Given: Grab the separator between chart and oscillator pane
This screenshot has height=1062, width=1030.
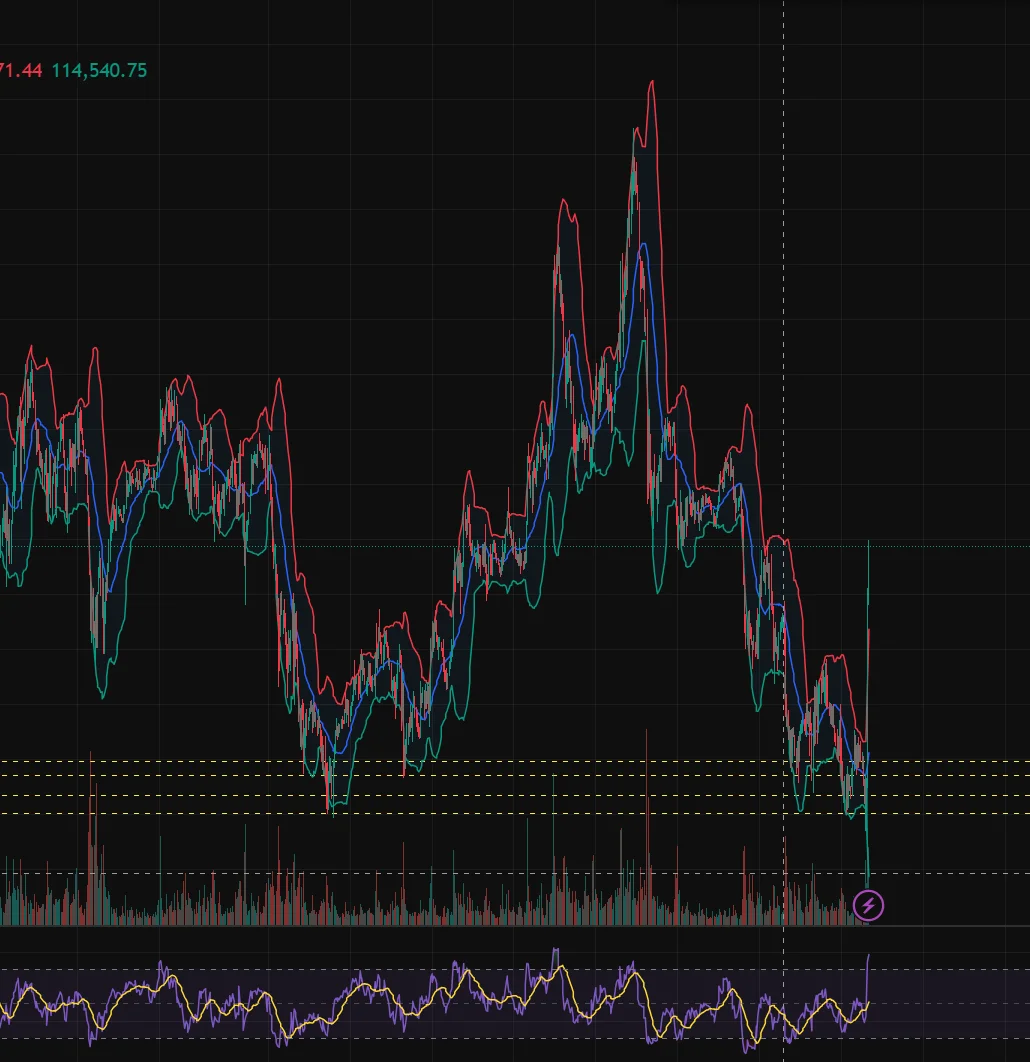Looking at the screenshot, I should [x=500, y=927].
